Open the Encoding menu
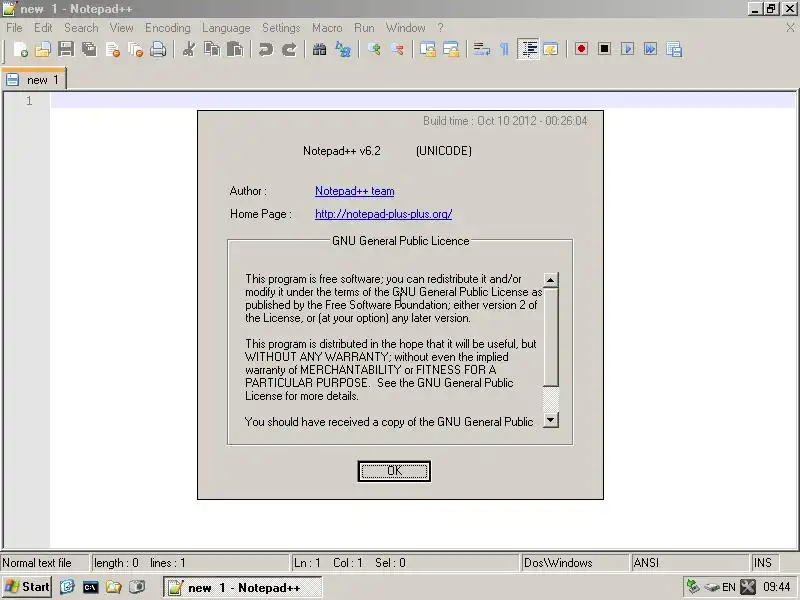The height and width of the screenshot is (600, 800). coord(167,28)
